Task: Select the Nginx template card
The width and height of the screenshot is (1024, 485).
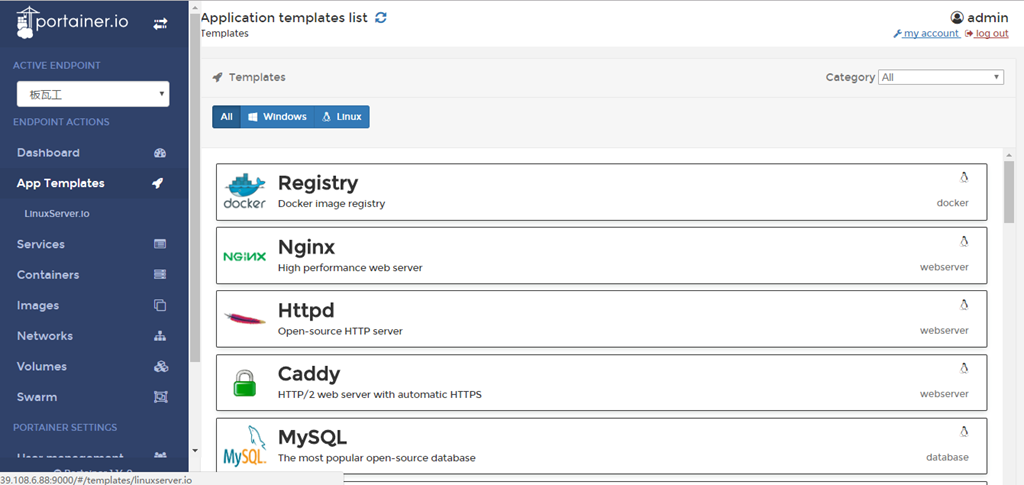Action: tap(601, 255)
